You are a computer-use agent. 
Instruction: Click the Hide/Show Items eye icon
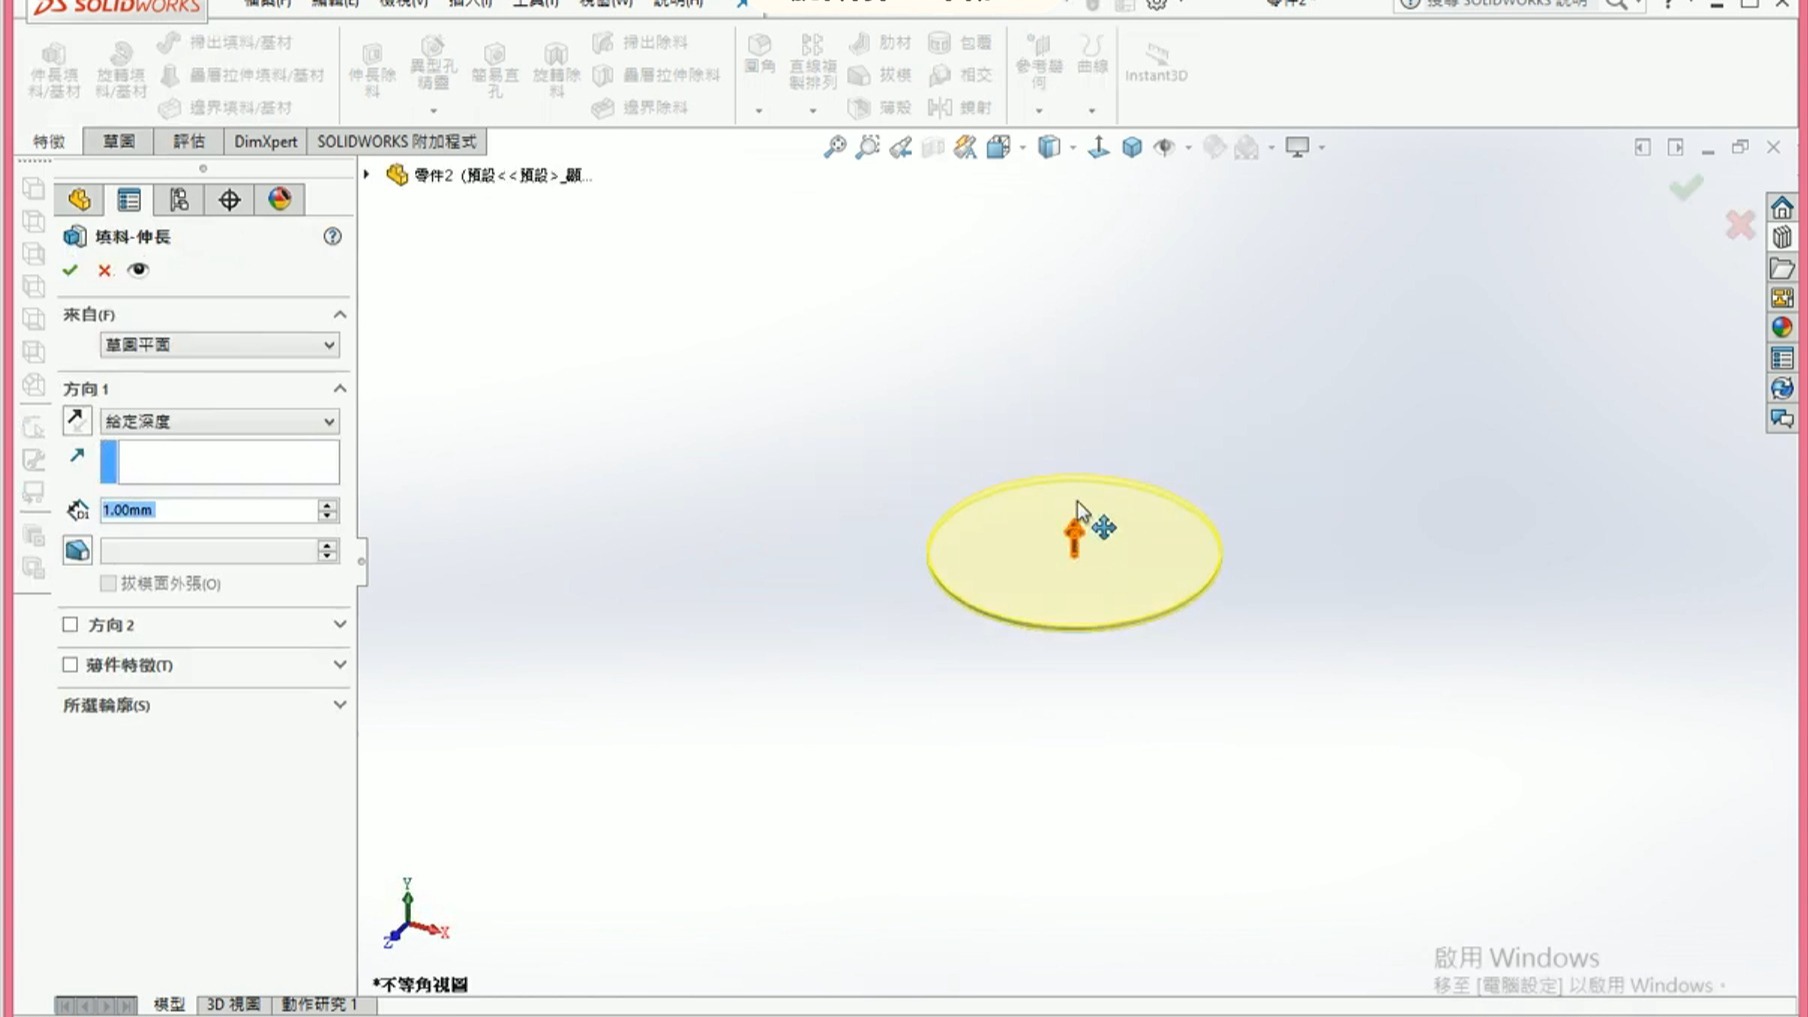click(1164, 147)
